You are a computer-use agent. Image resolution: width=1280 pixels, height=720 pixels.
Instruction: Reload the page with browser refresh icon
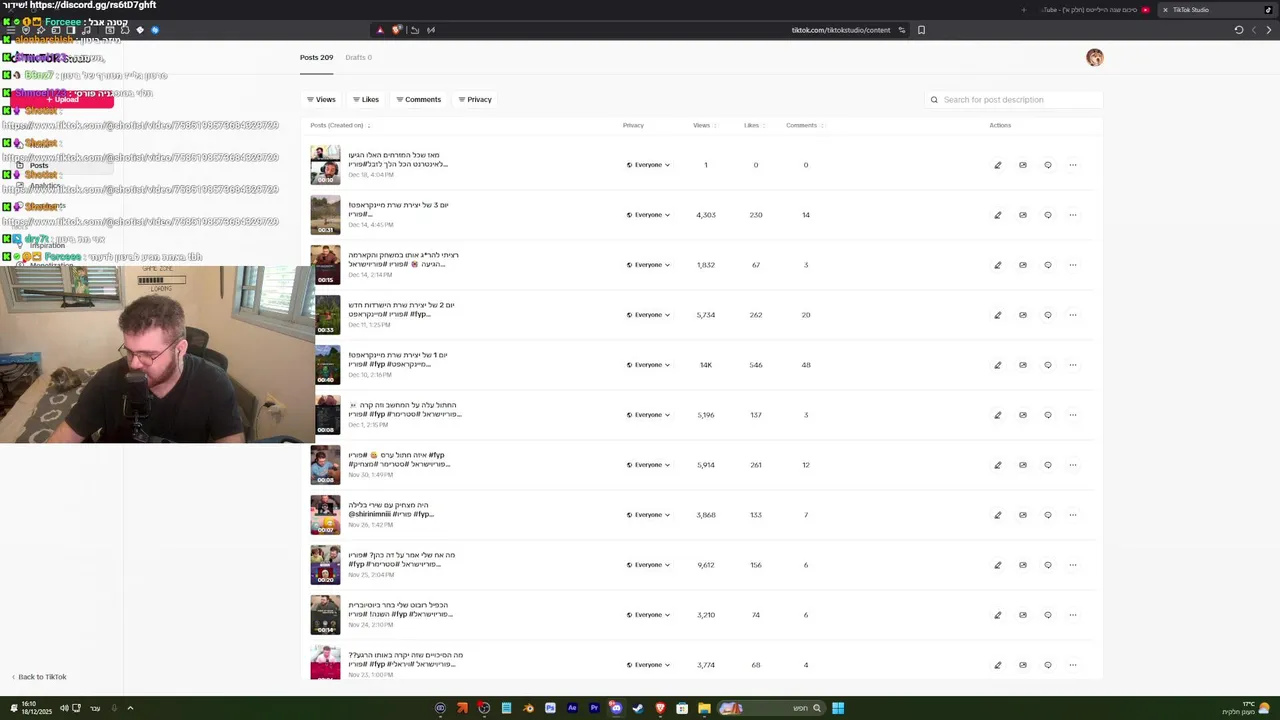1238,30
